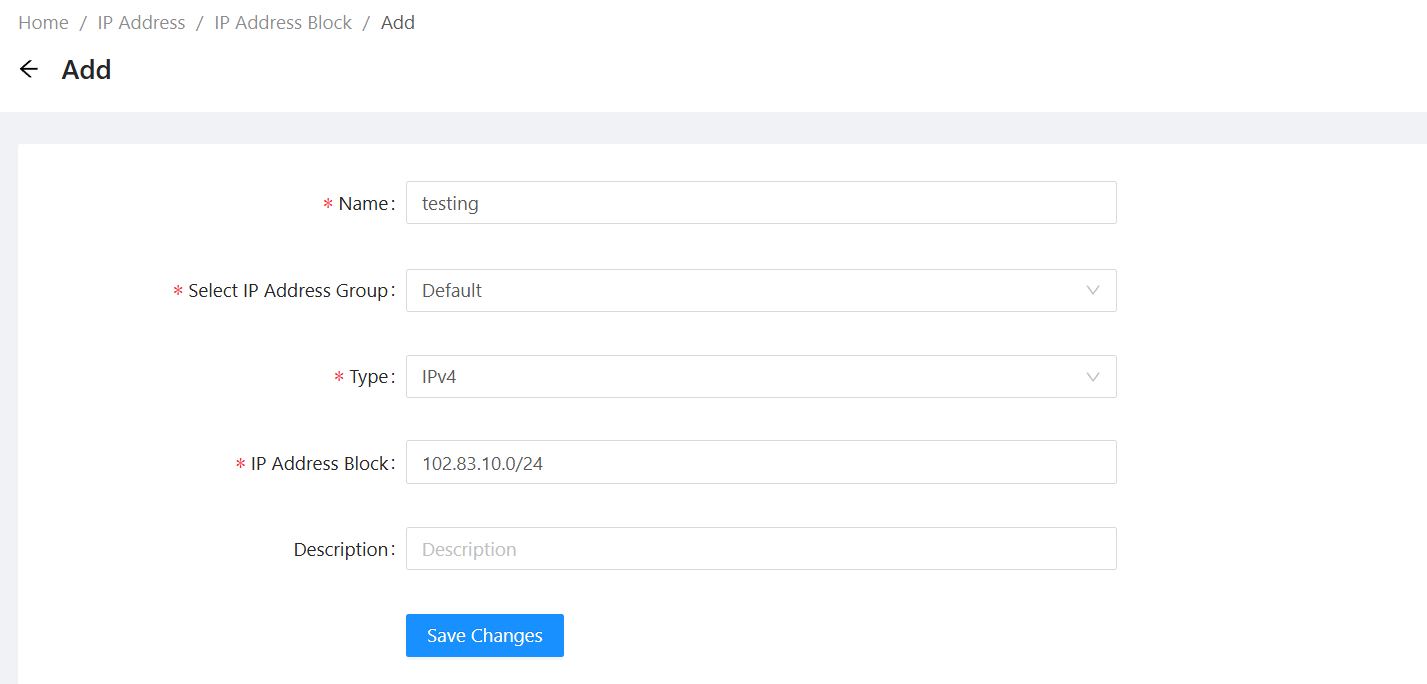Click the red asterisk beside Name label
This screenshot has height=684, width=1427.
[328, 204]
